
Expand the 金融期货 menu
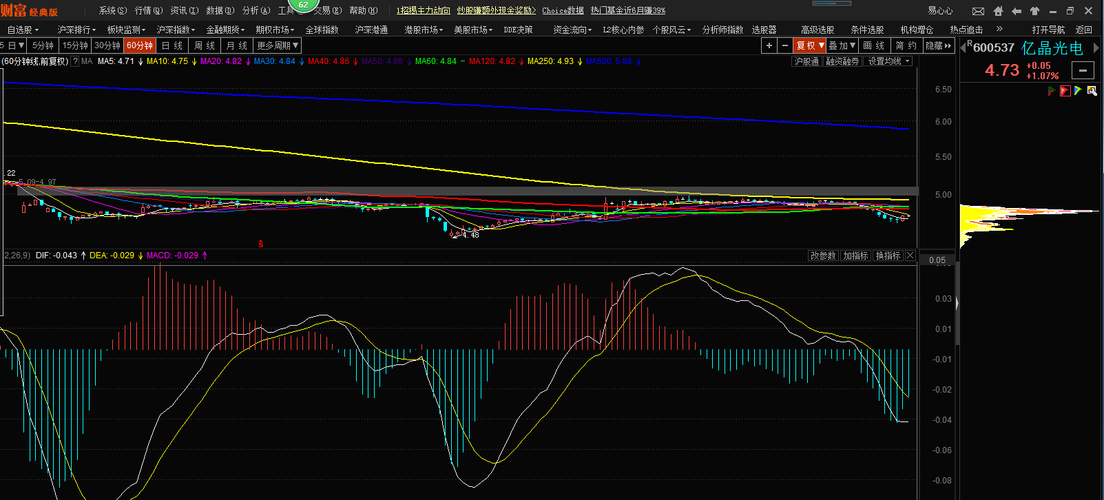click(x=225, y=30)
